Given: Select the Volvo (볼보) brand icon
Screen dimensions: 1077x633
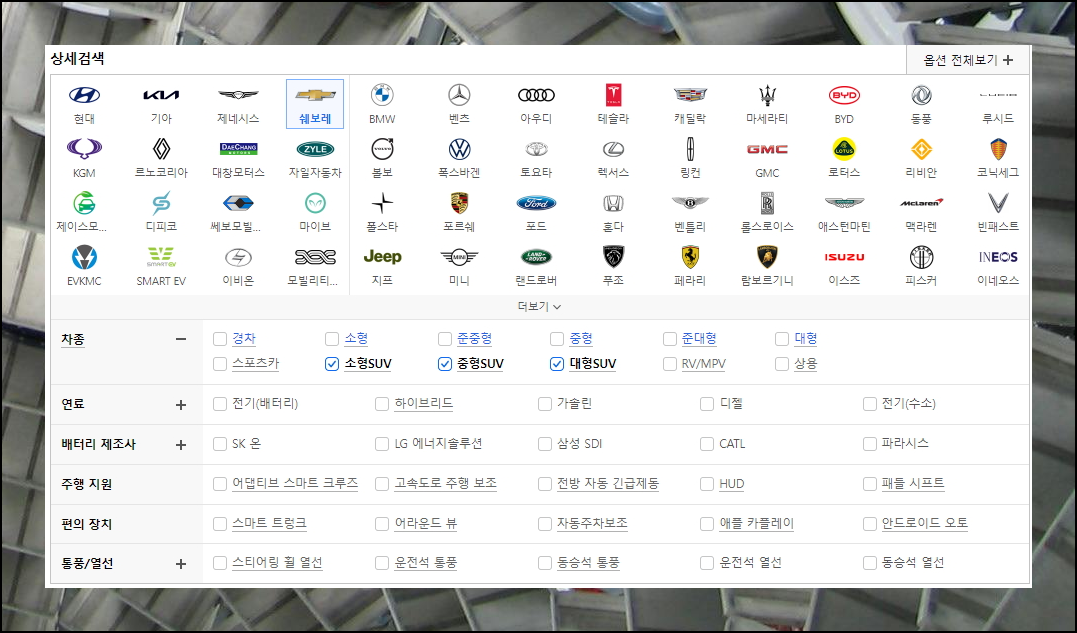Looking at the screenshot, I should click(x=383, y=148).
